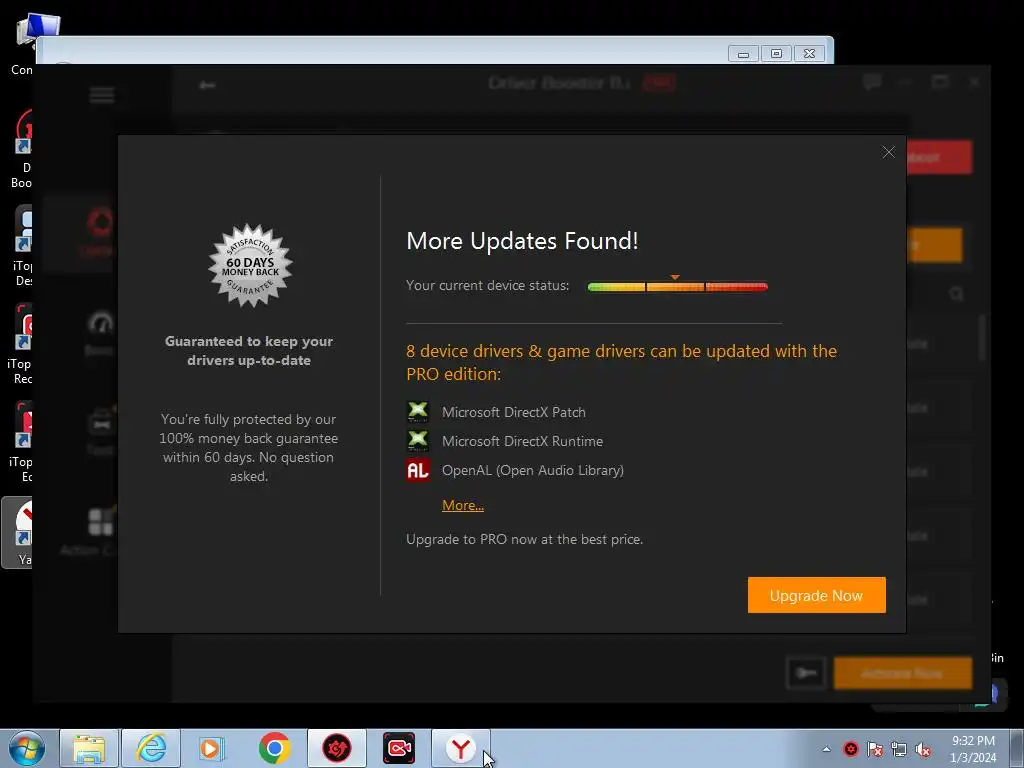1024x768 pixels.
Task: Click the OpenAL audio library icon
Action: 418,470
